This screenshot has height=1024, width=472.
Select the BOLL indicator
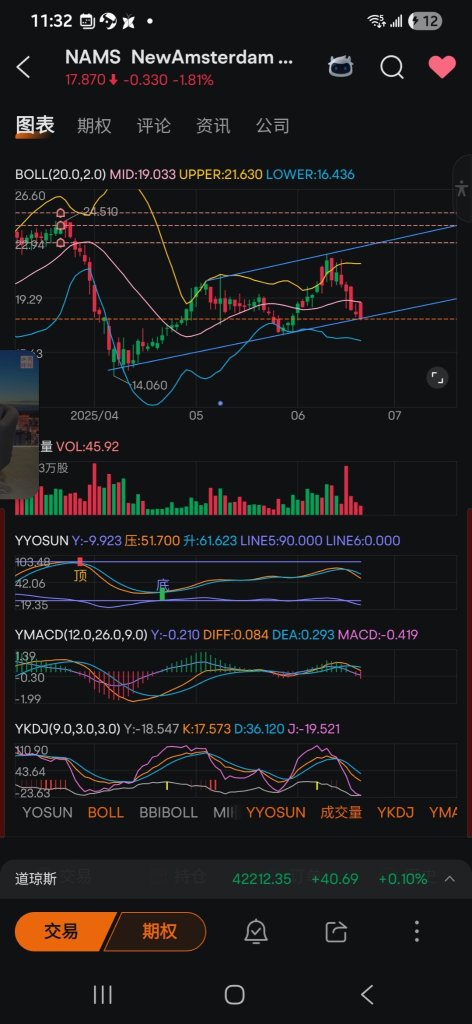click(x=106, y=812)
